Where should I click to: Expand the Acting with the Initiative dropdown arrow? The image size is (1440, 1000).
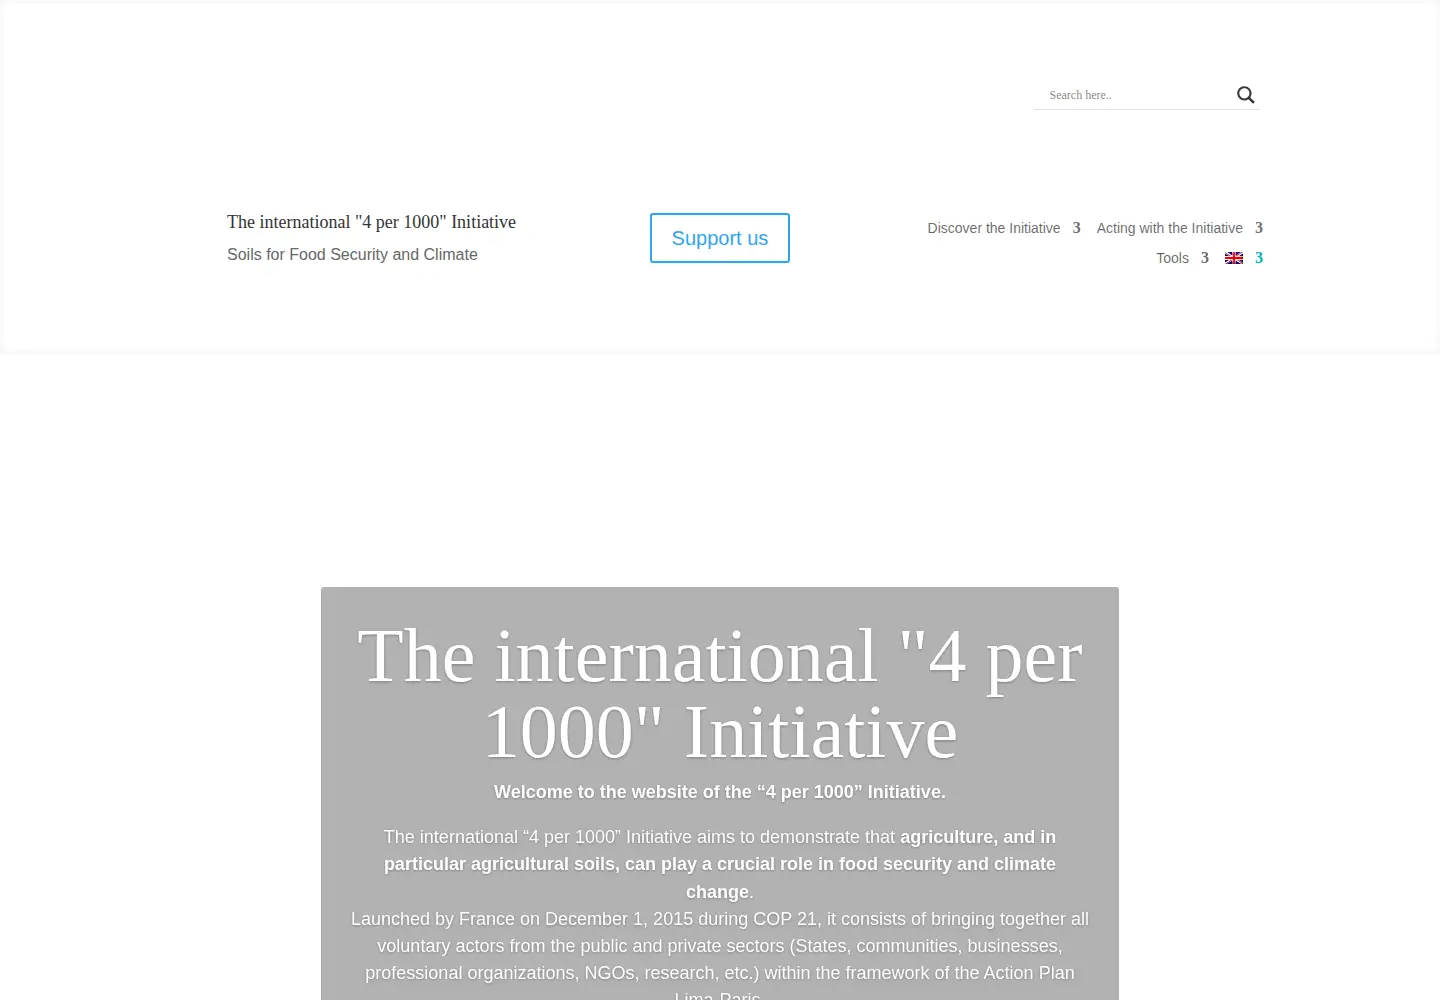(x=1259, y=228)
